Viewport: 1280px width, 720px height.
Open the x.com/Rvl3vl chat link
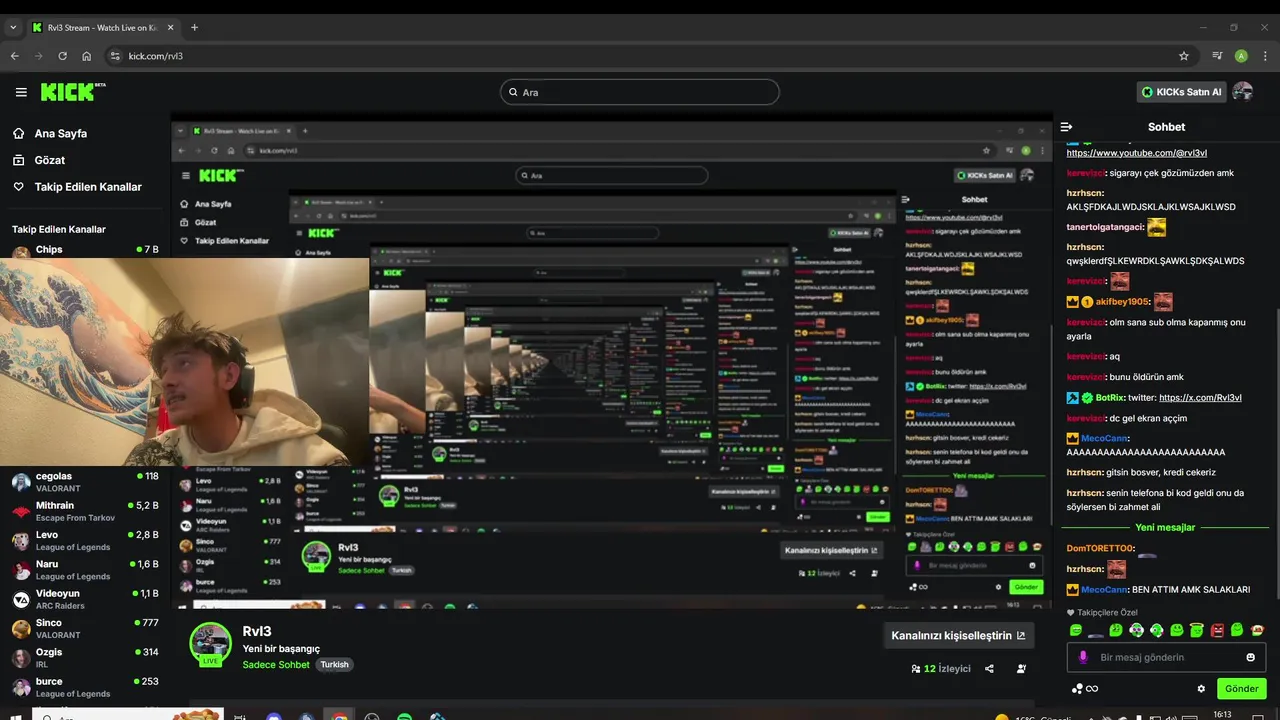pos(1200,398)
